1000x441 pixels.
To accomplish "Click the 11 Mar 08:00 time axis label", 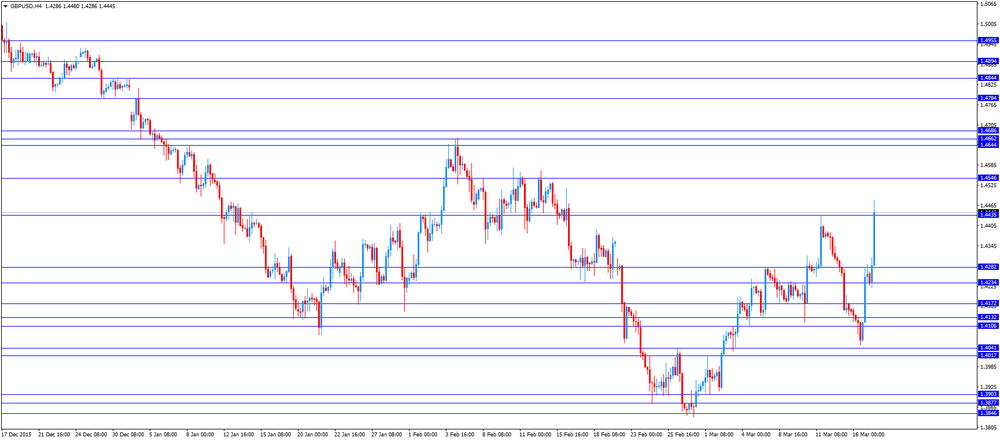I will point(830,434).
